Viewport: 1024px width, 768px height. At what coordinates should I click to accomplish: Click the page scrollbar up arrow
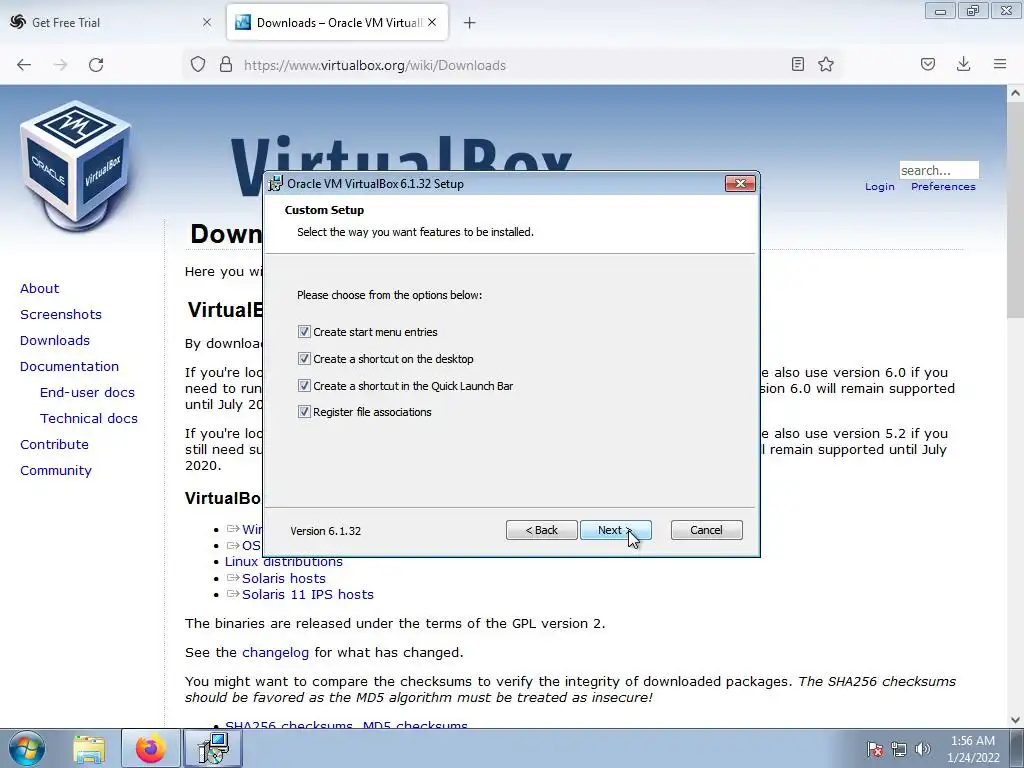(1015, 93)
